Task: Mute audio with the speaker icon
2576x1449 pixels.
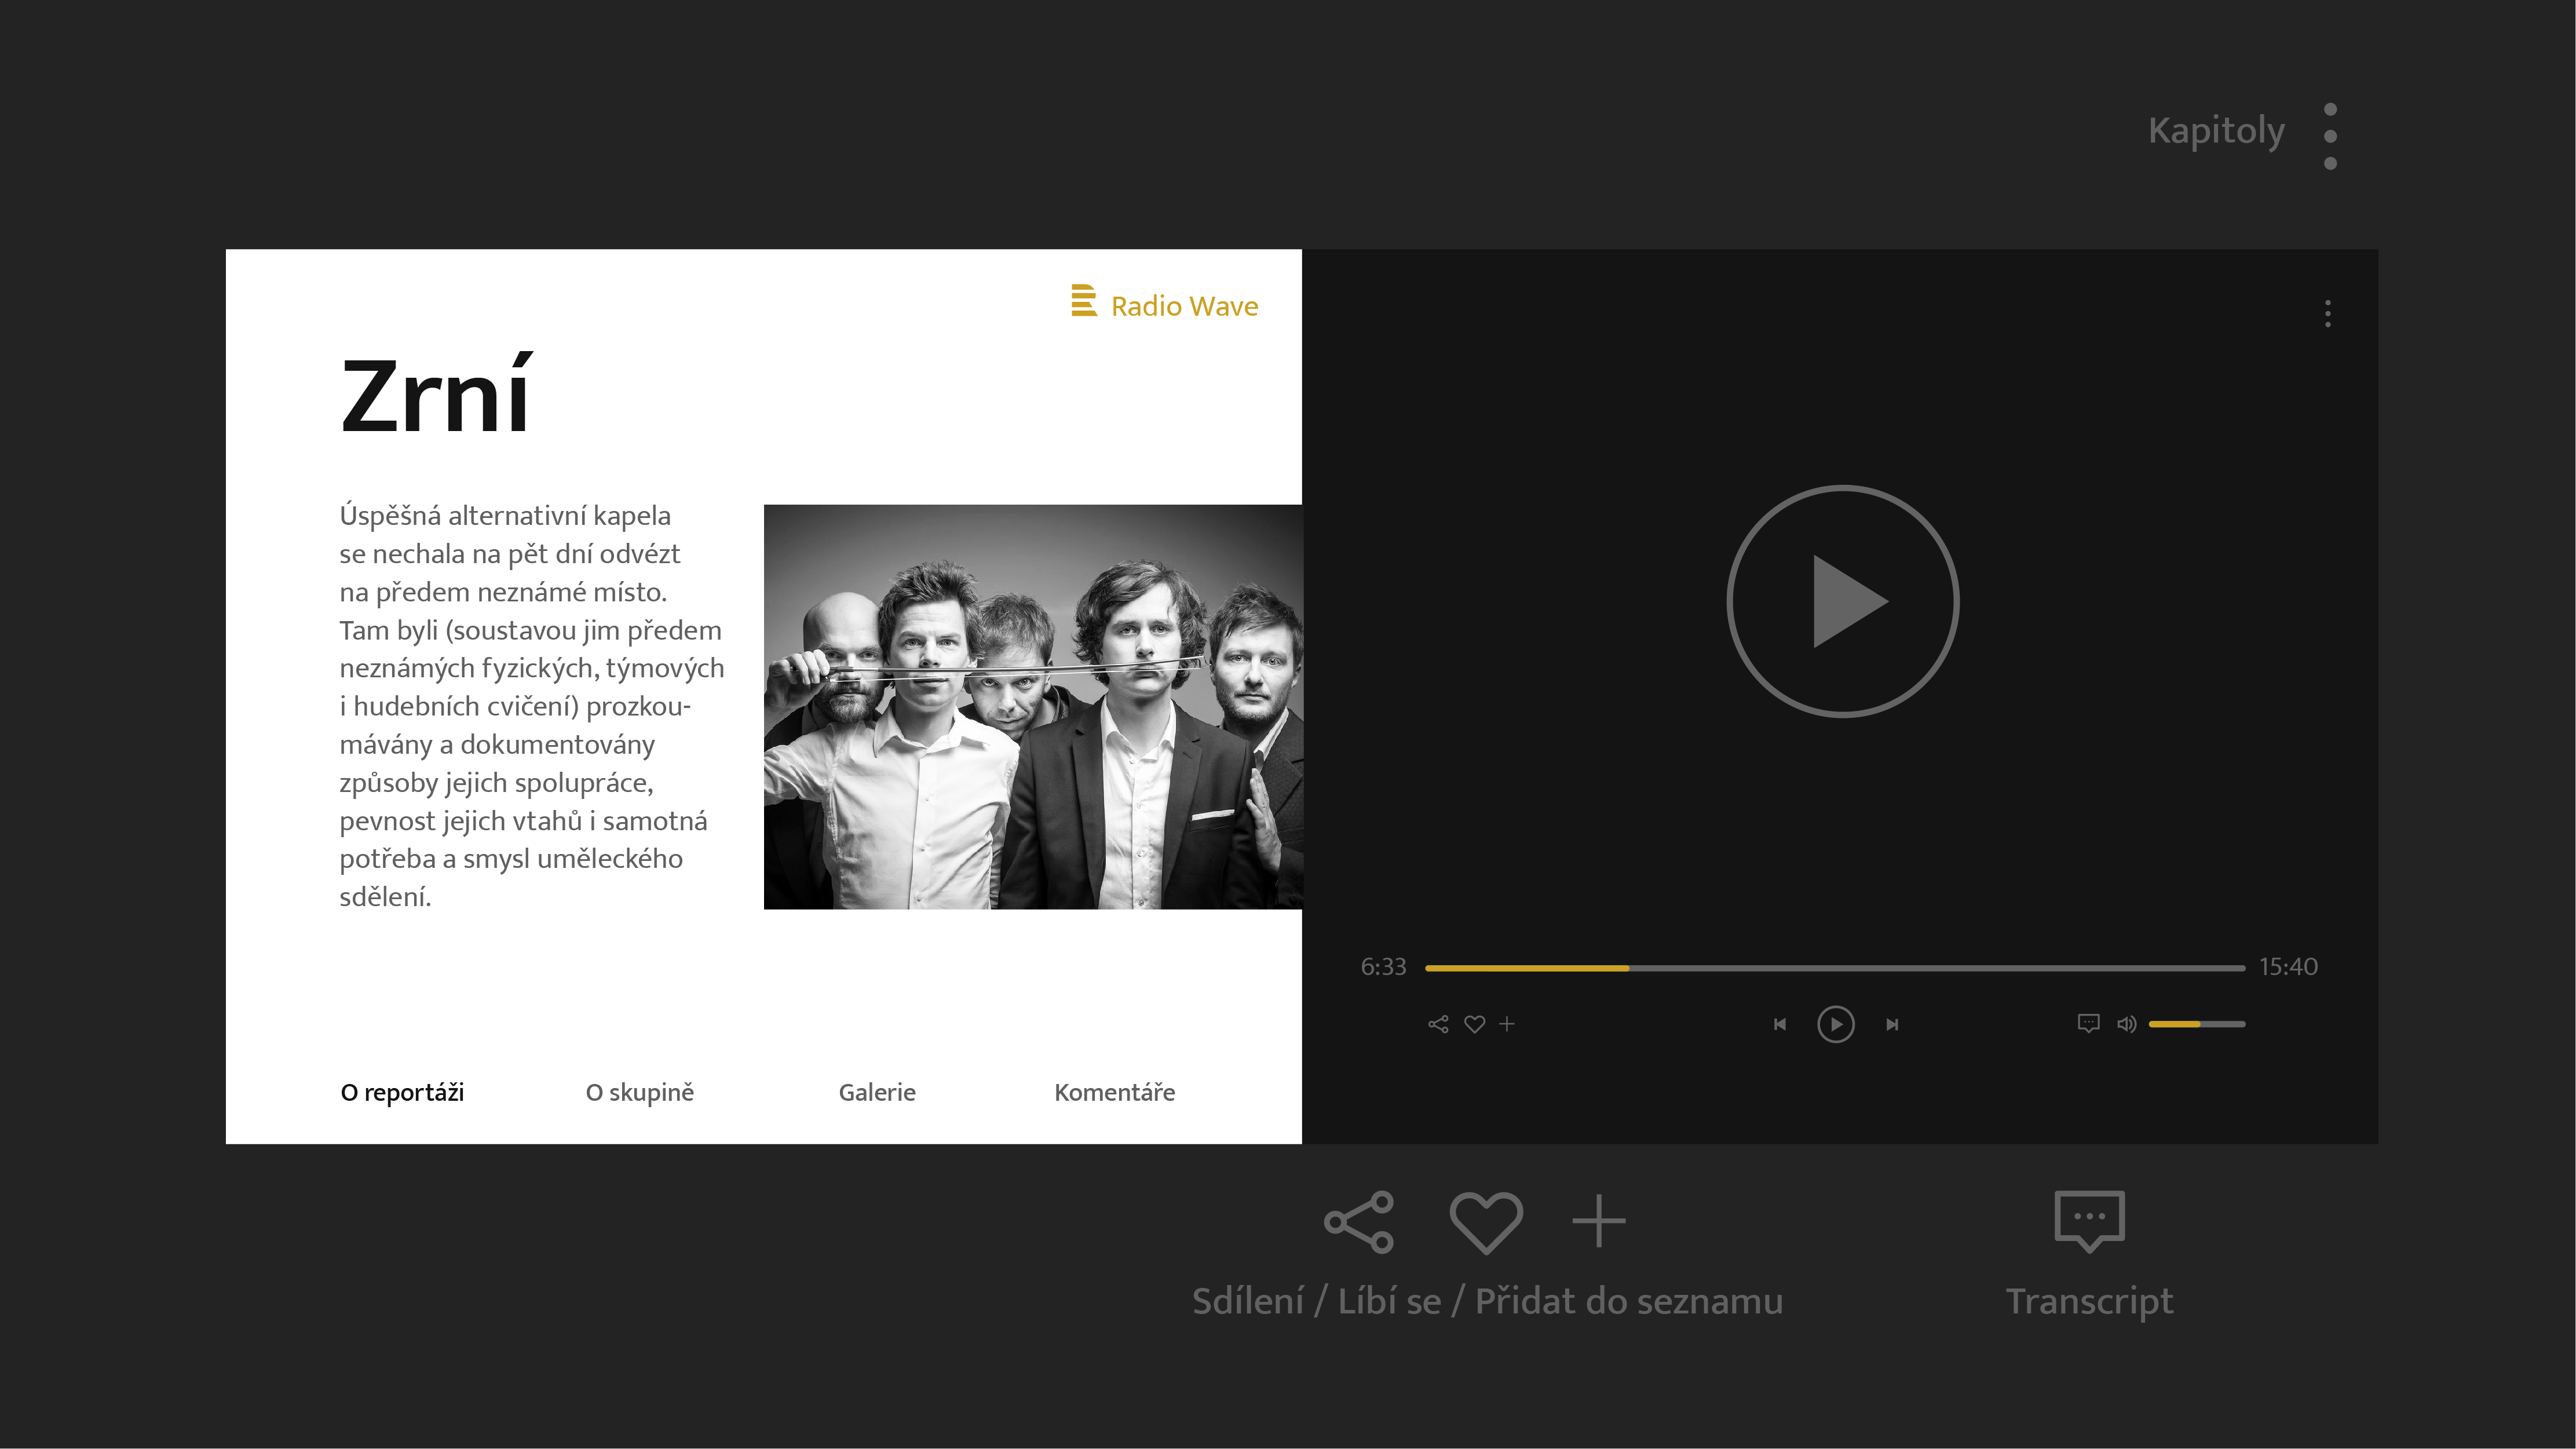Action: [2126, 1024]
